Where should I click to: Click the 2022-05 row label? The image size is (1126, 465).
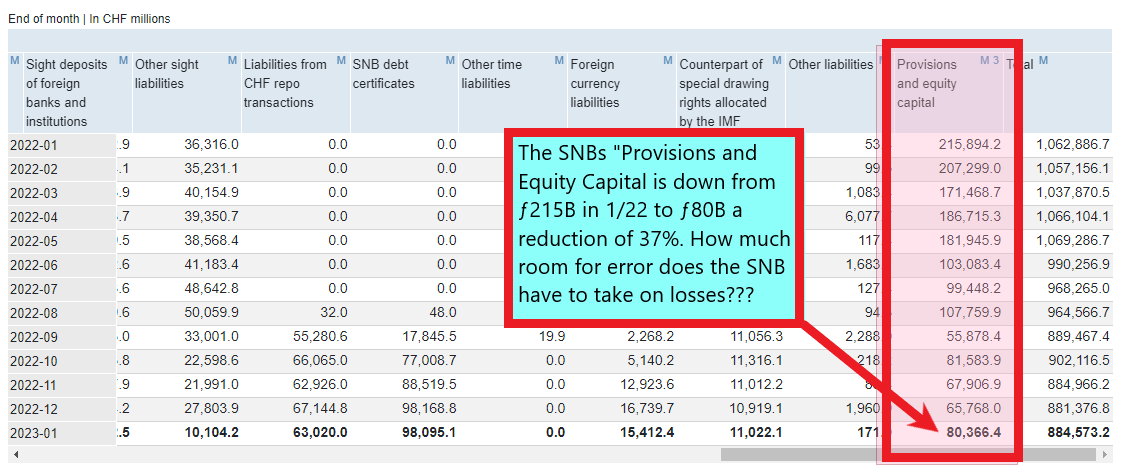coord(33,241)
